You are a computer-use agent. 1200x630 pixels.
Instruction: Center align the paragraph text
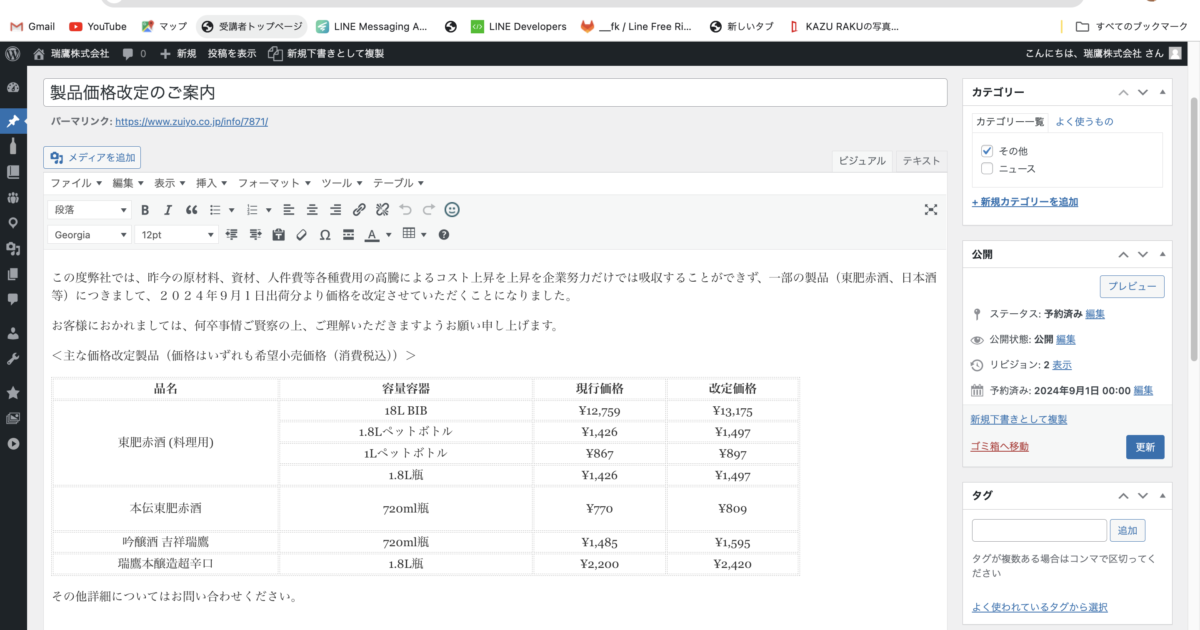pyautogui.click(x=312, y=210)
